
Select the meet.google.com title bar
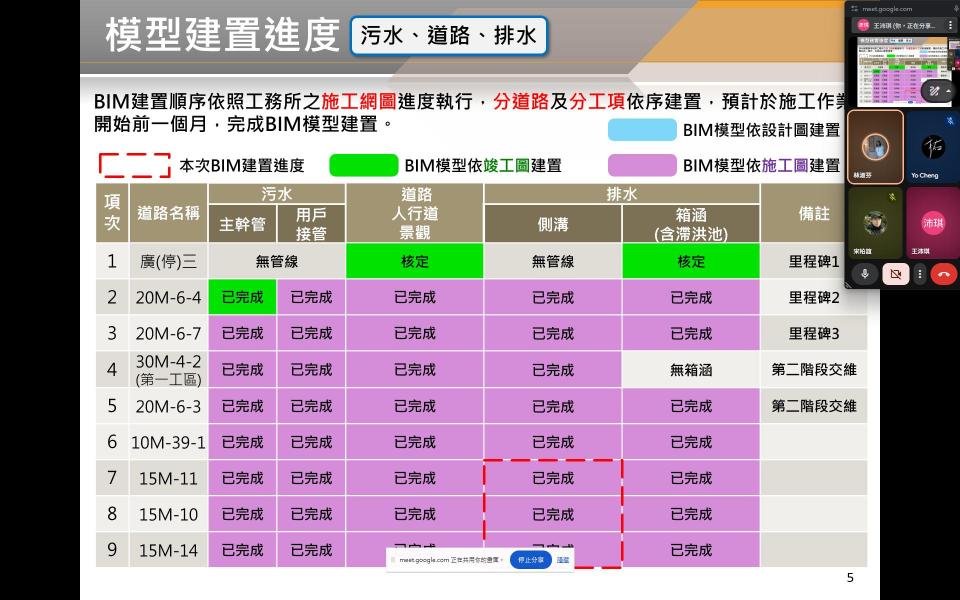[x=885, y=8]
